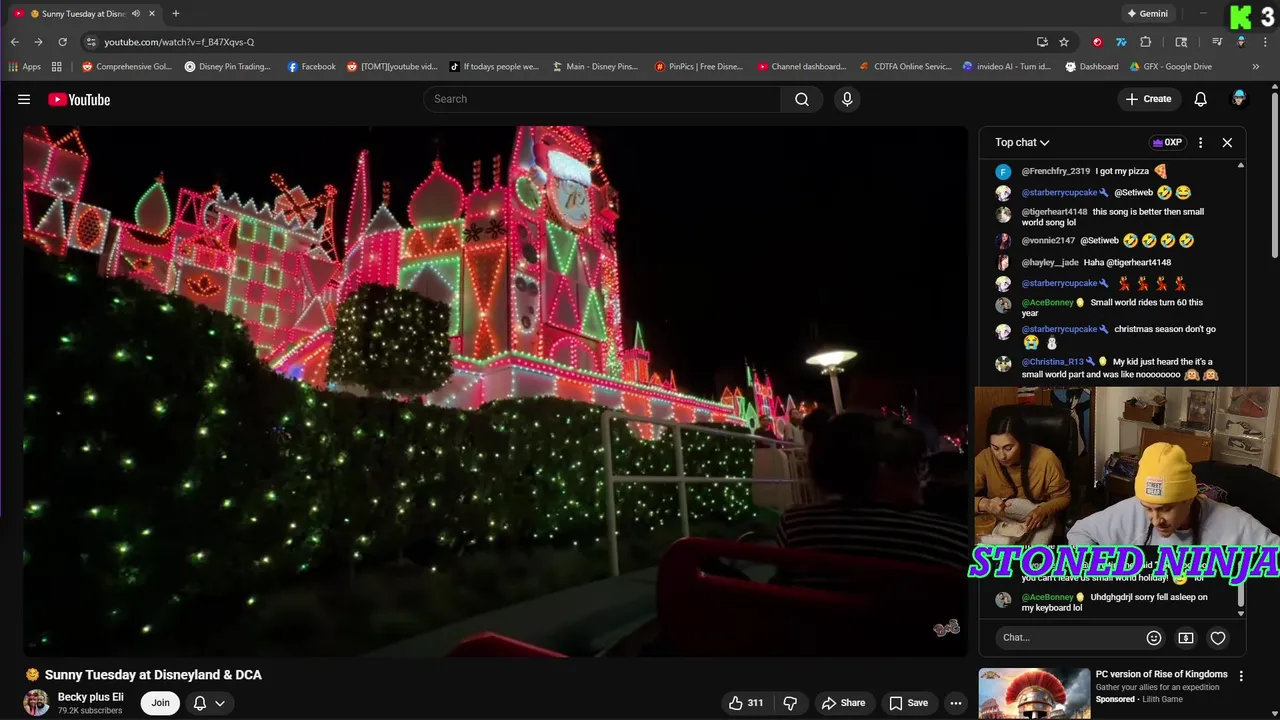Go forward with browser forward arrow
Screen dimensions: 1280x720
tap(38, 42)
